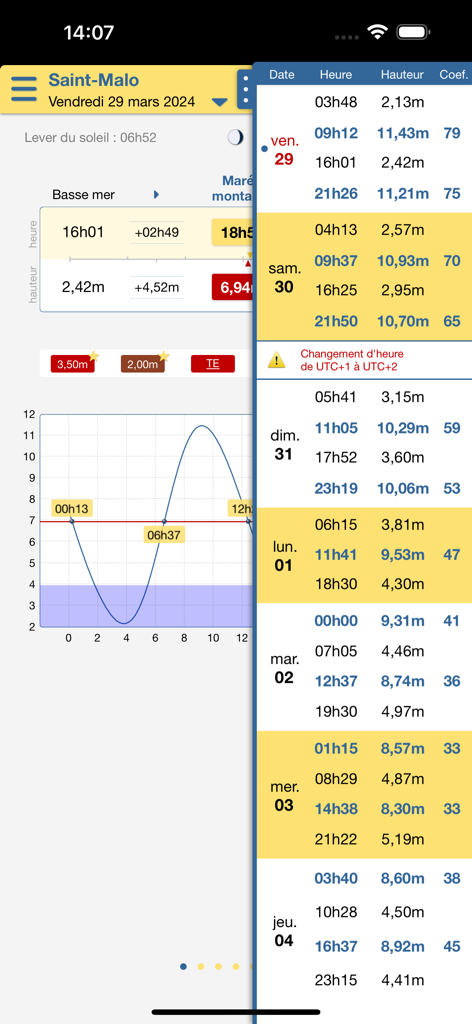Screen dimensions: 472x1024
Task: Tap the 14h38 tide time on Wednesday
Action: pyautogui.click(x=336, y=808)
